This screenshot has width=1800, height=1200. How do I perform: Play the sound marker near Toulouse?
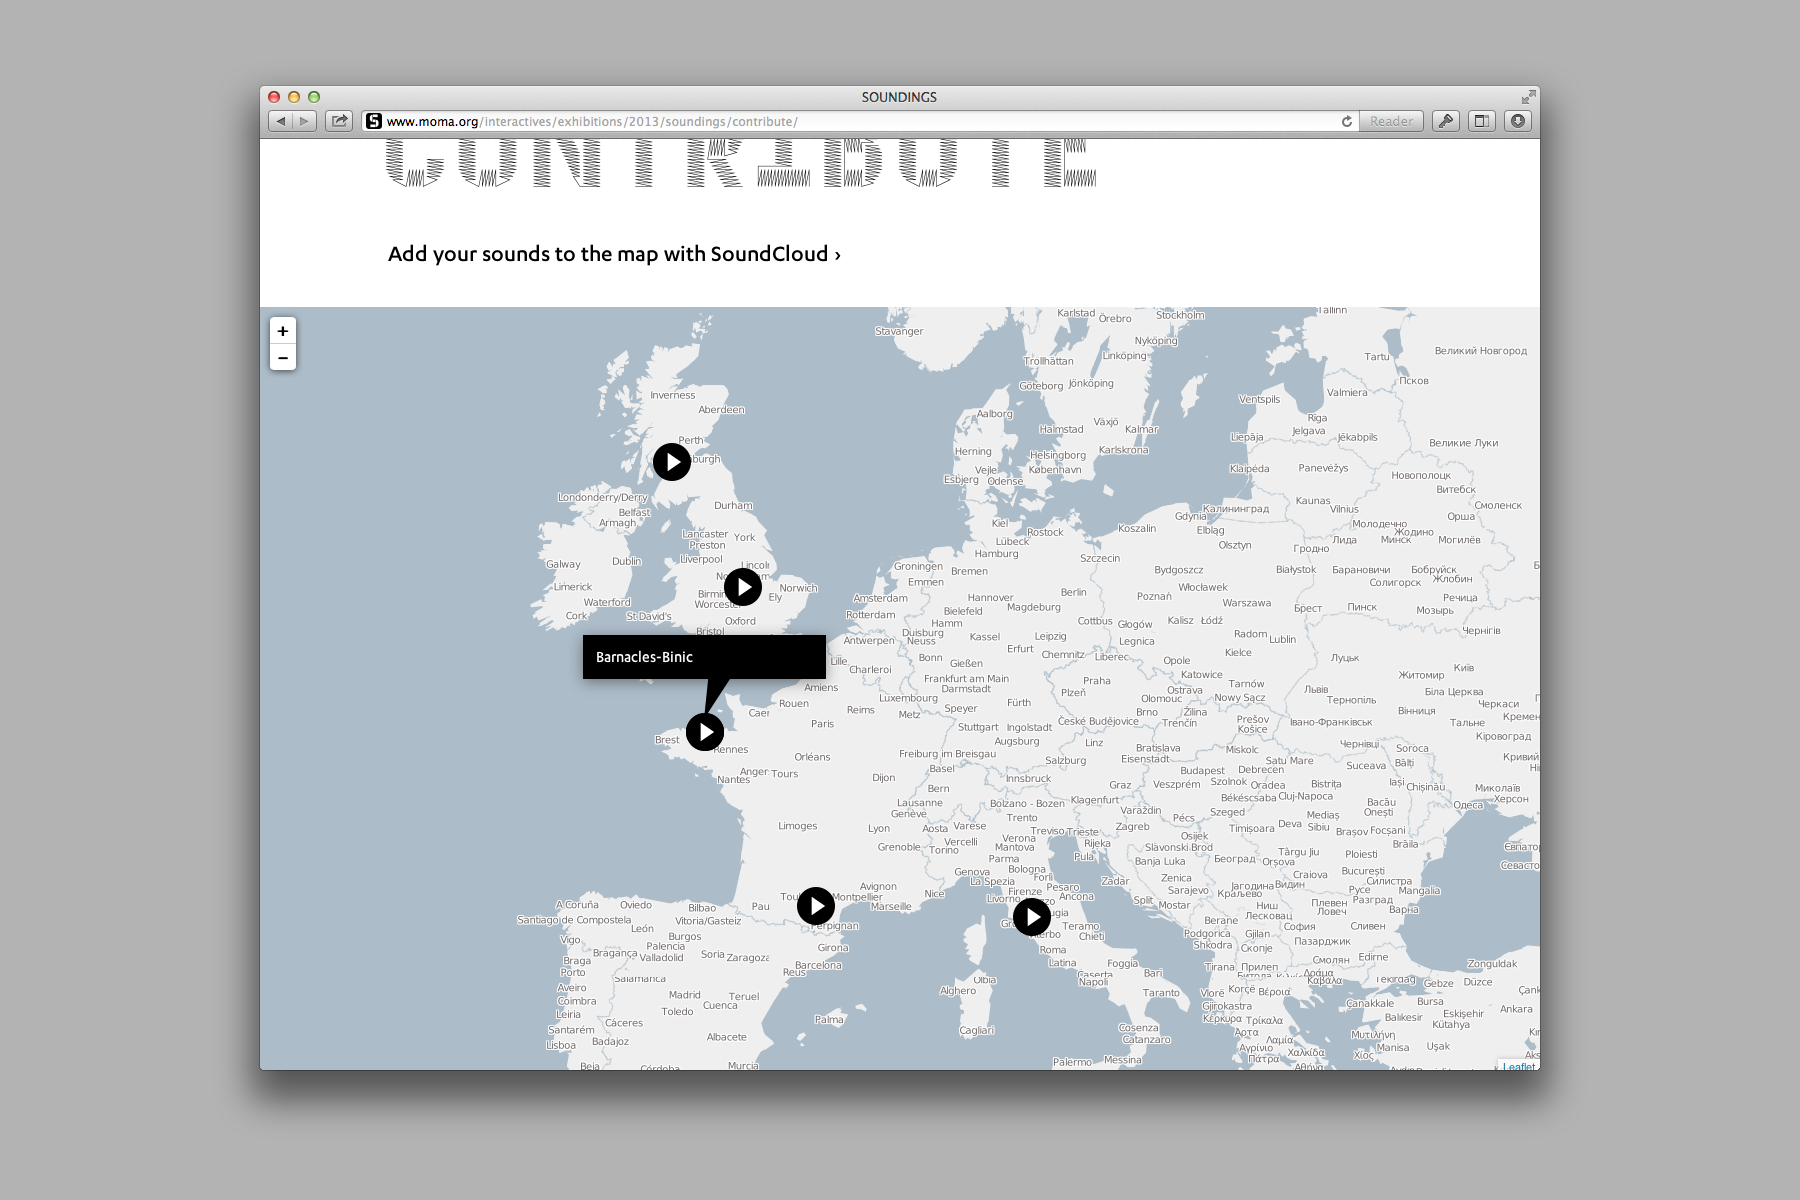[x=816, y=906]
